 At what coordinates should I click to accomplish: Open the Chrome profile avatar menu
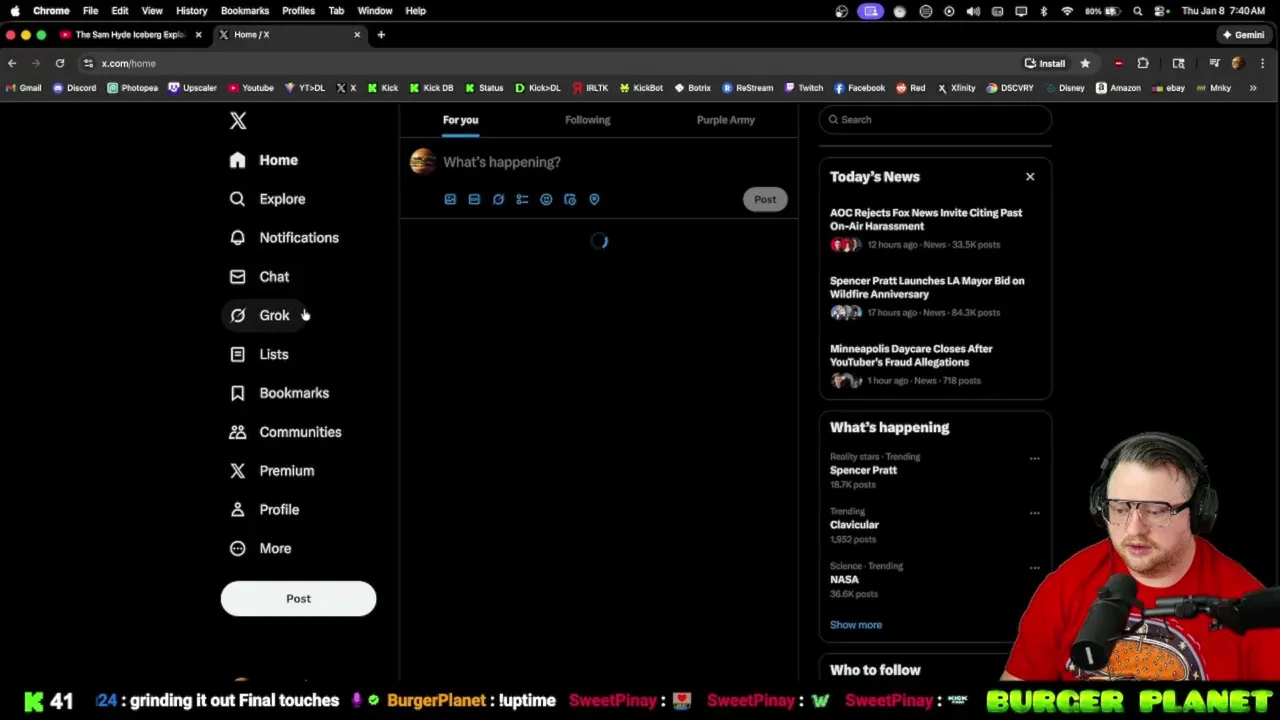1238,63
